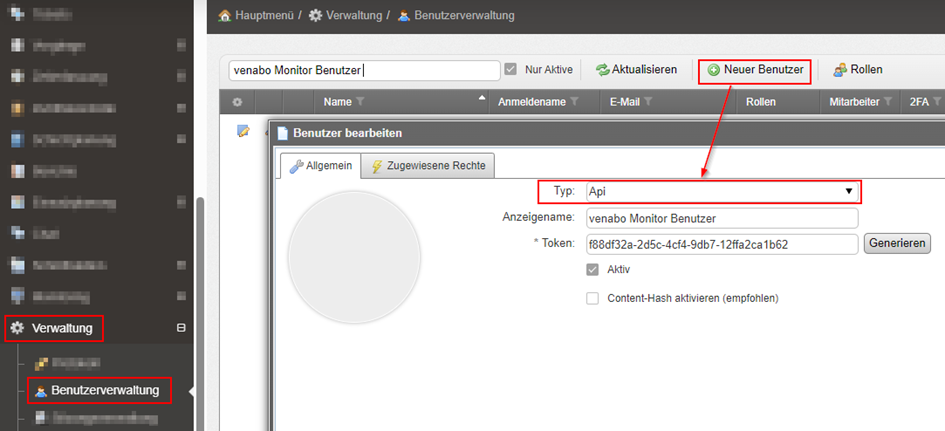Click the E-Mail column filter icon

(648, 102)
